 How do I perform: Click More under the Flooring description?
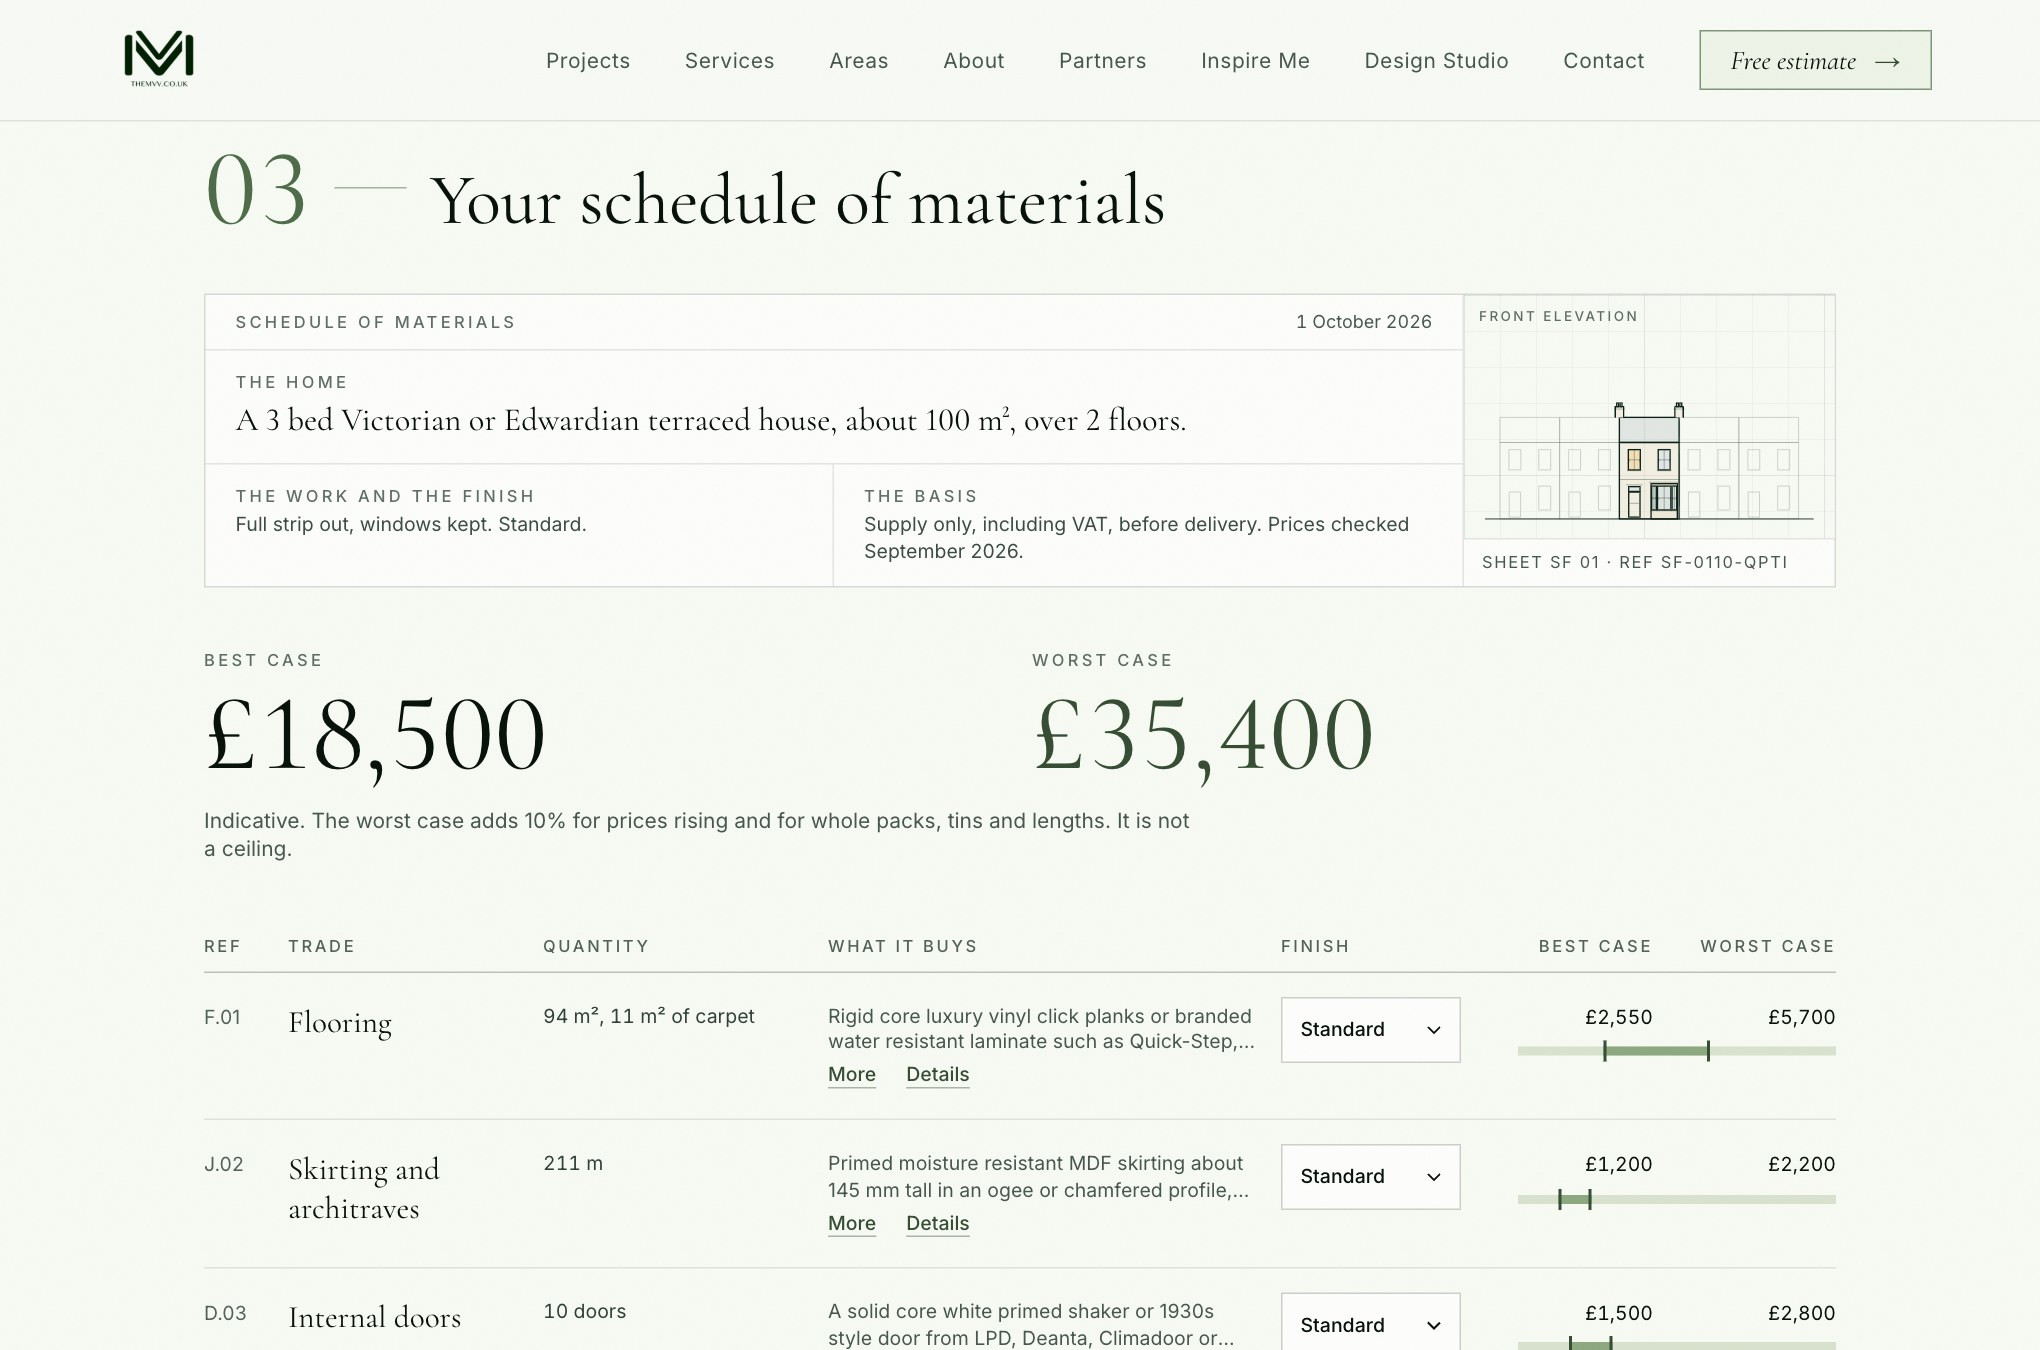852,1074
